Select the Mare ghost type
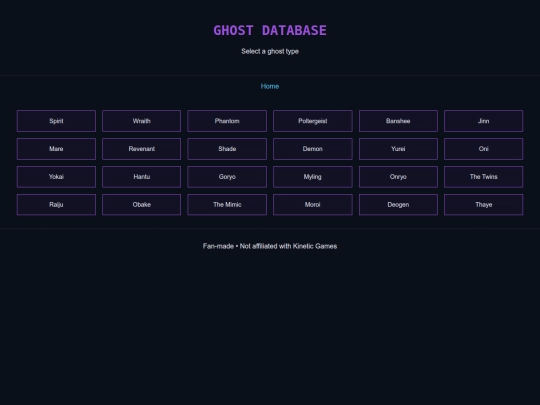Screen dimensions: 540x405 point(56,149)
